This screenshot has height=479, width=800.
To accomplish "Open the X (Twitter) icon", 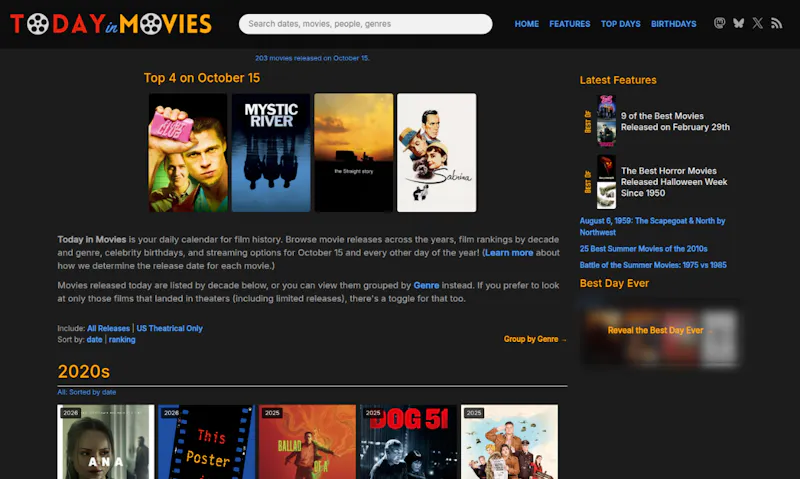I will tap(758, 23).
